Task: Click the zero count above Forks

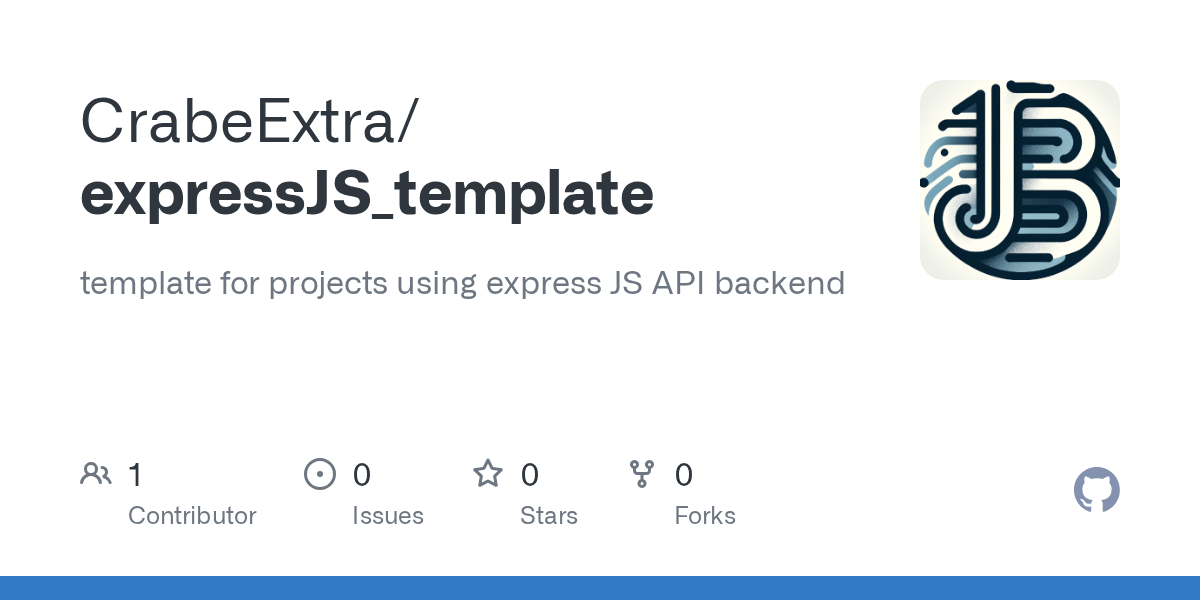Action: pos(684,474)
